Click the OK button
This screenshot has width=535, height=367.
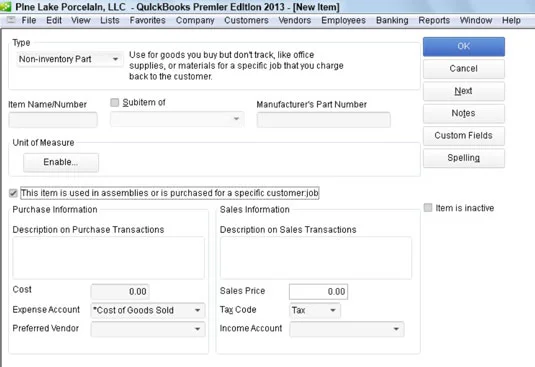click(464, 46)
